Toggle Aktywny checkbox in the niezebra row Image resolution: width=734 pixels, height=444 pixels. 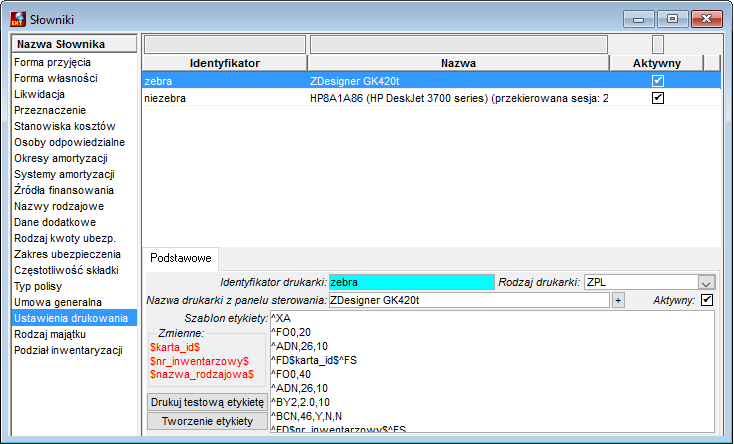(x=658, y=97)
